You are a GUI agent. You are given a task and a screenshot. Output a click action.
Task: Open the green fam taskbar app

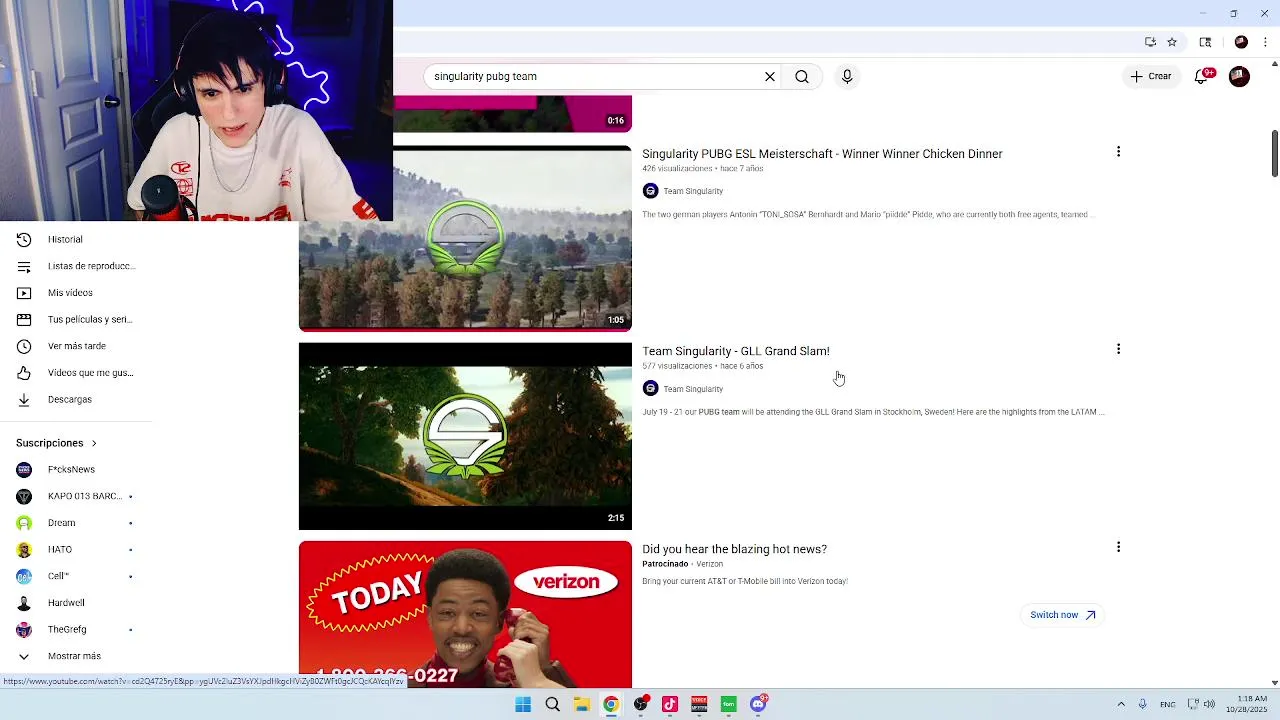pos(729,704)
